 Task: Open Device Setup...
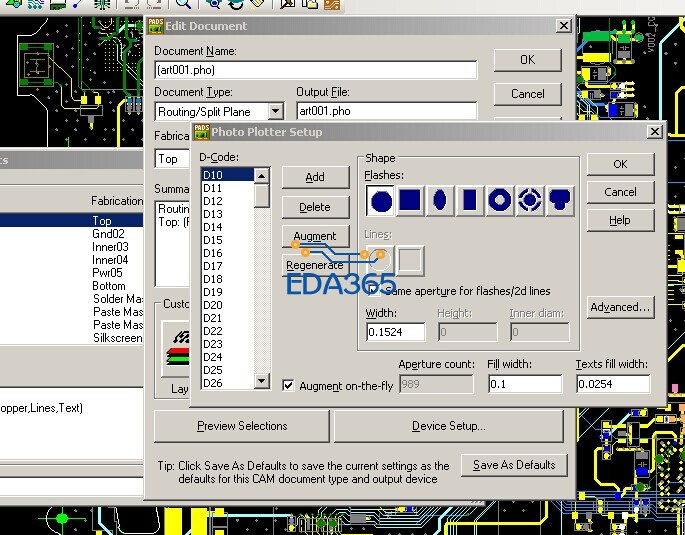449,426
